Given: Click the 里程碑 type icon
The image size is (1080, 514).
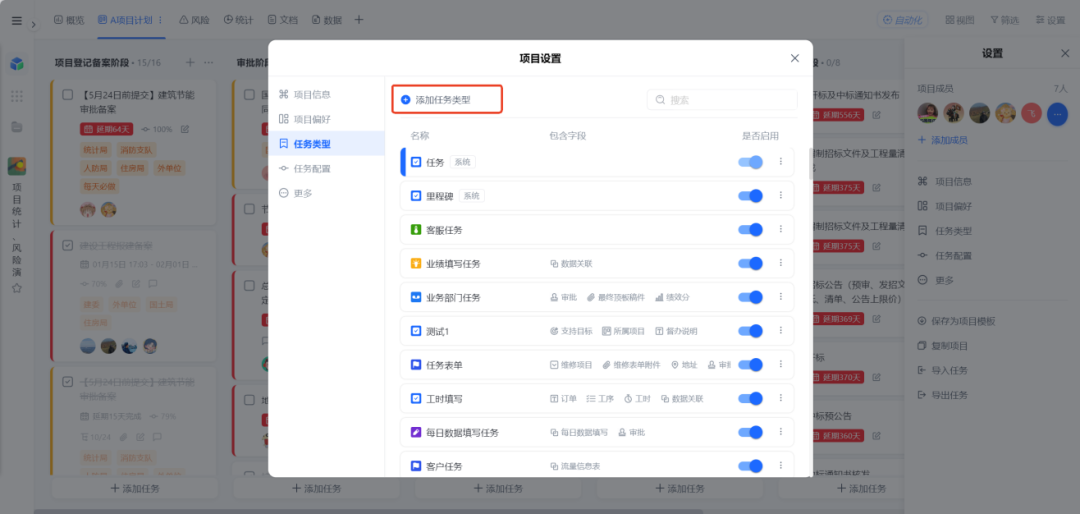Looking at the screenshot, I should coord(416,196).
